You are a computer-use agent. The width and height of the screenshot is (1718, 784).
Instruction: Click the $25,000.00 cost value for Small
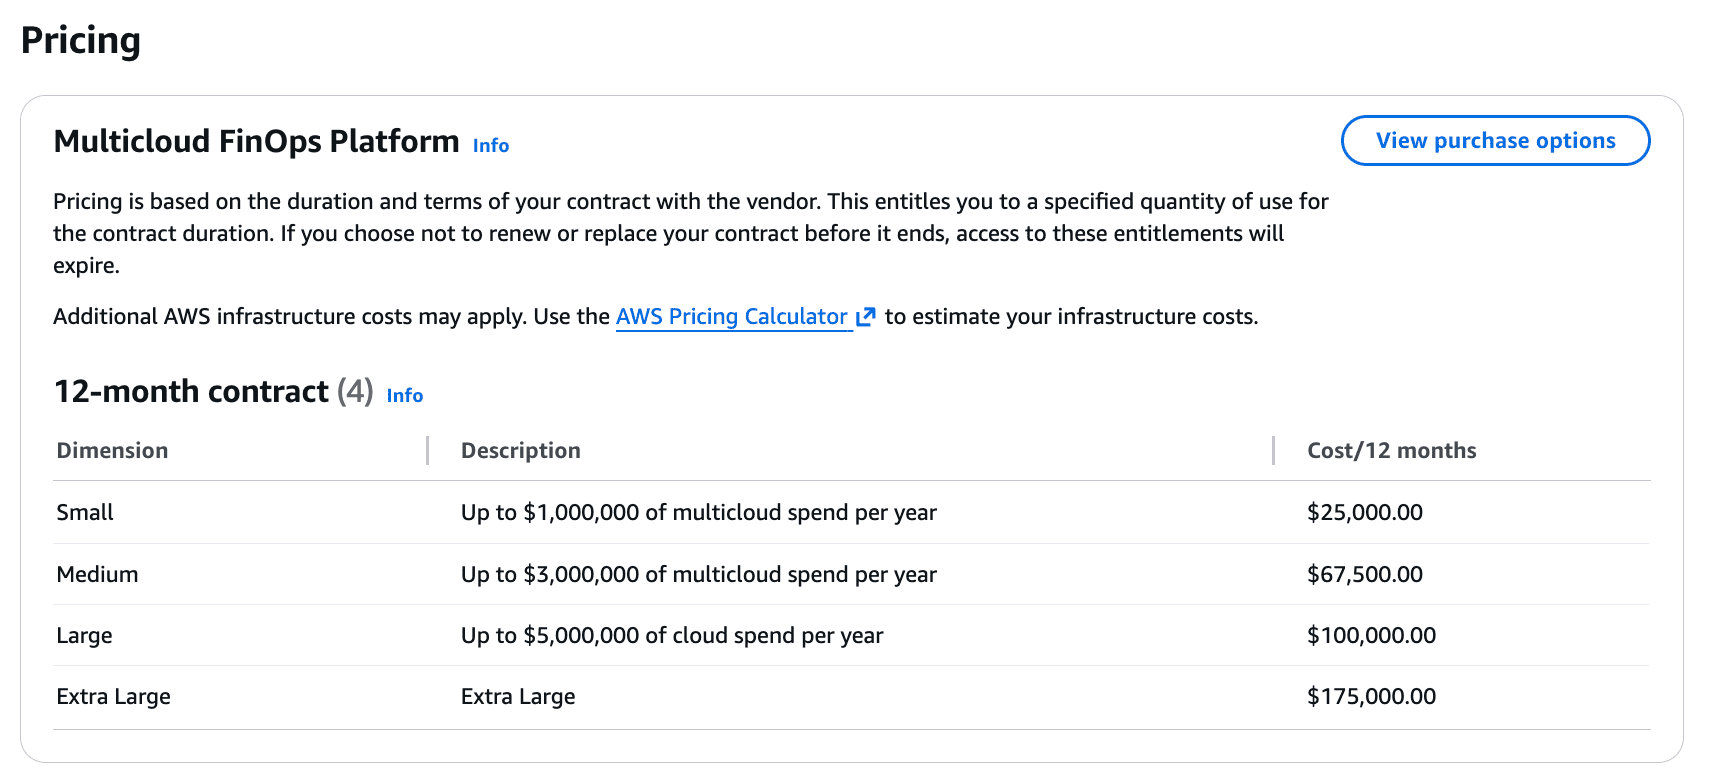point(1366,512)
